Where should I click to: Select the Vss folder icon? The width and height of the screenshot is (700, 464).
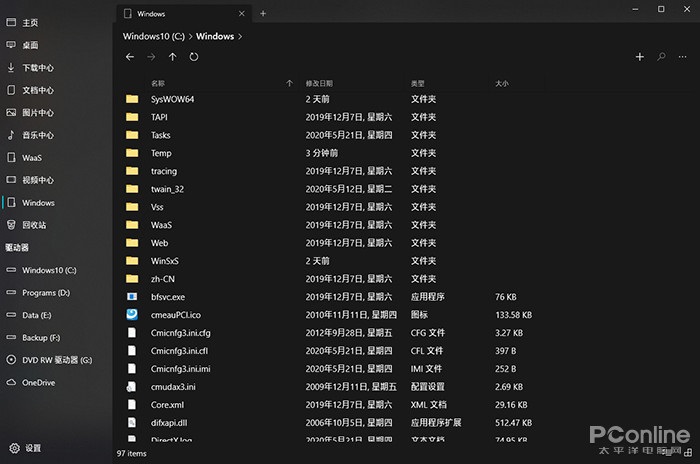click(132, 207)
